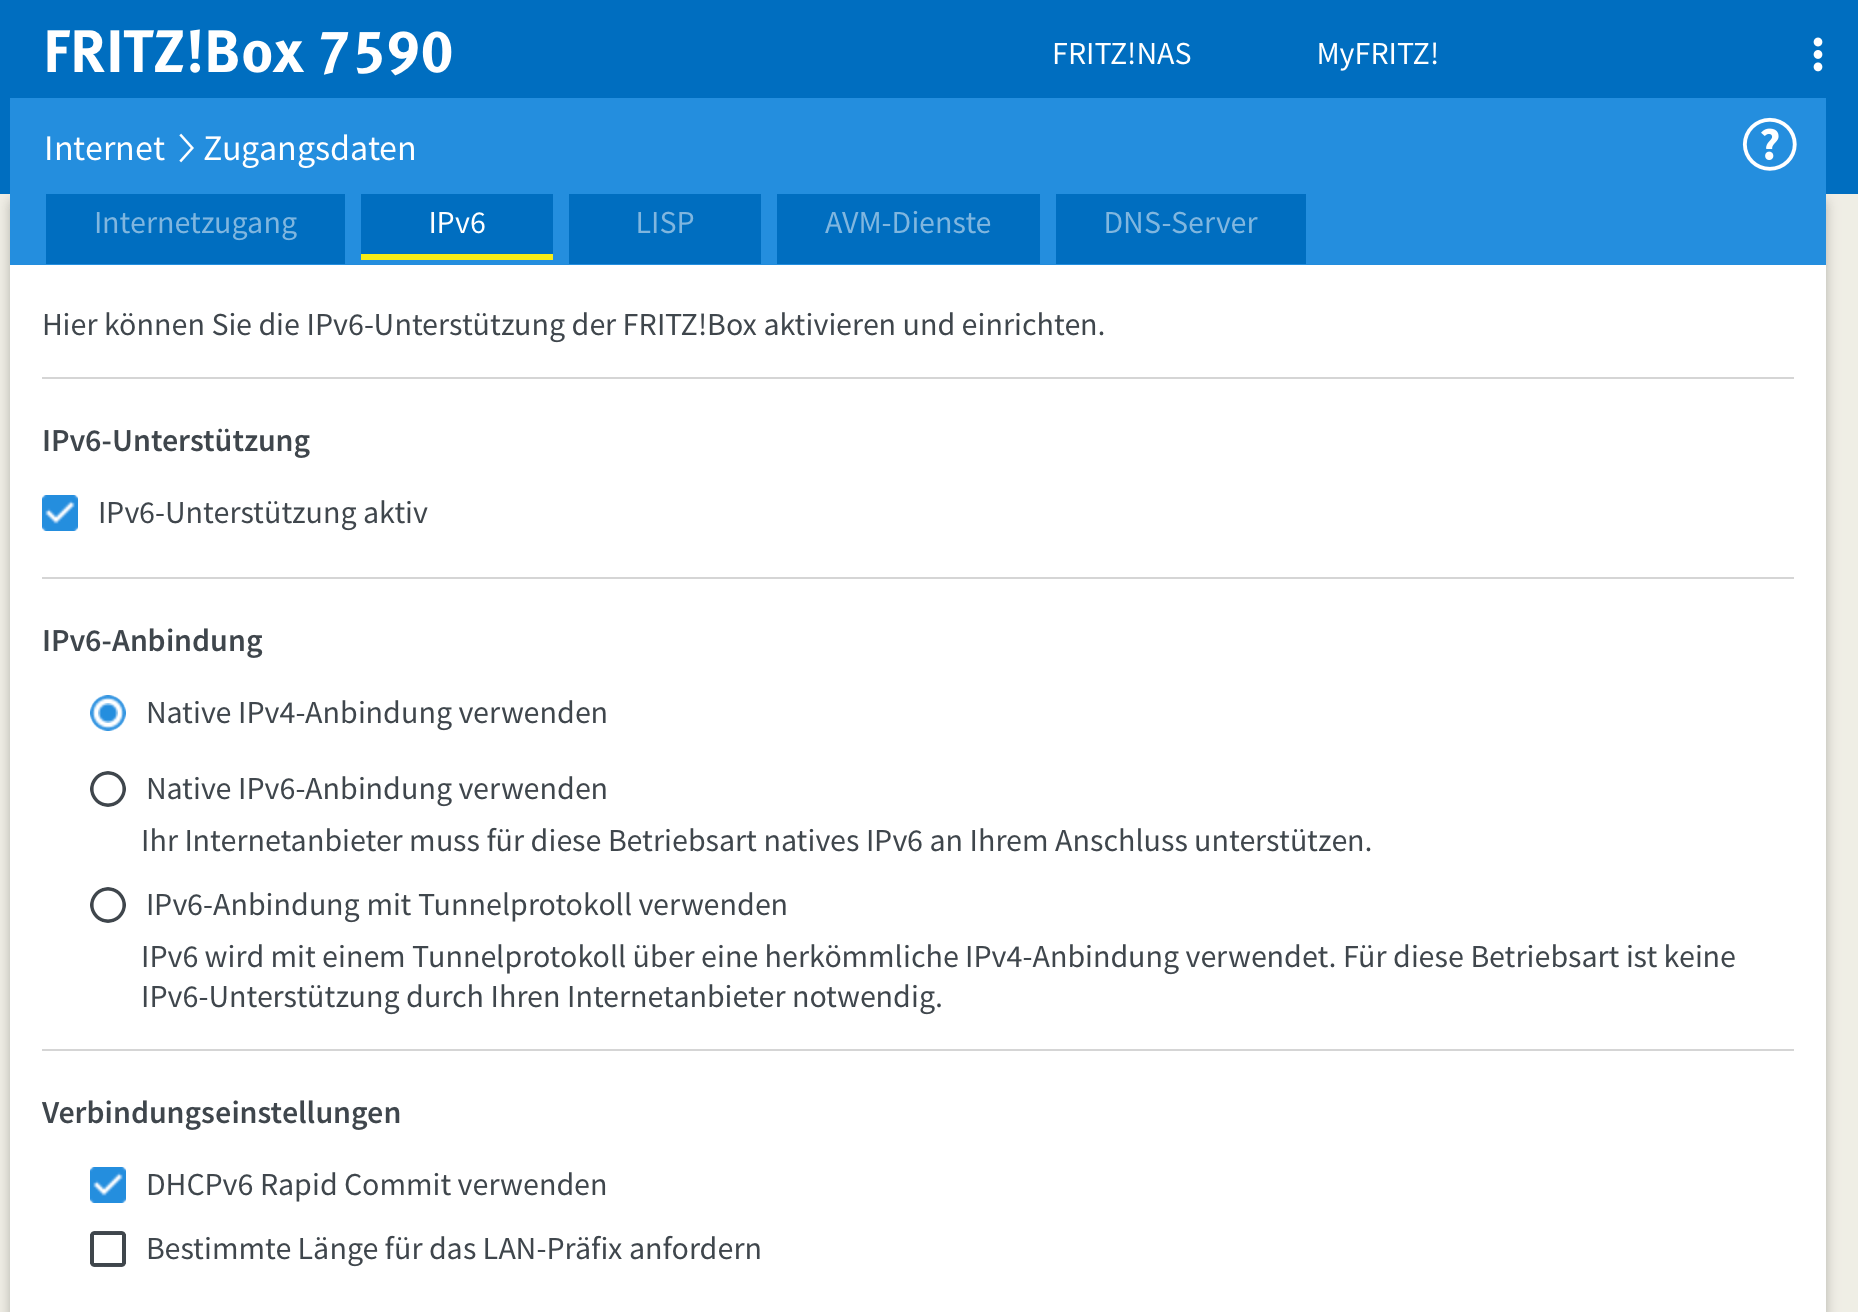Click the 'Ihr Internetanbieter muss' hint text
The width and height of the screenshot is (1858, 1312).
tap(756, 841)
